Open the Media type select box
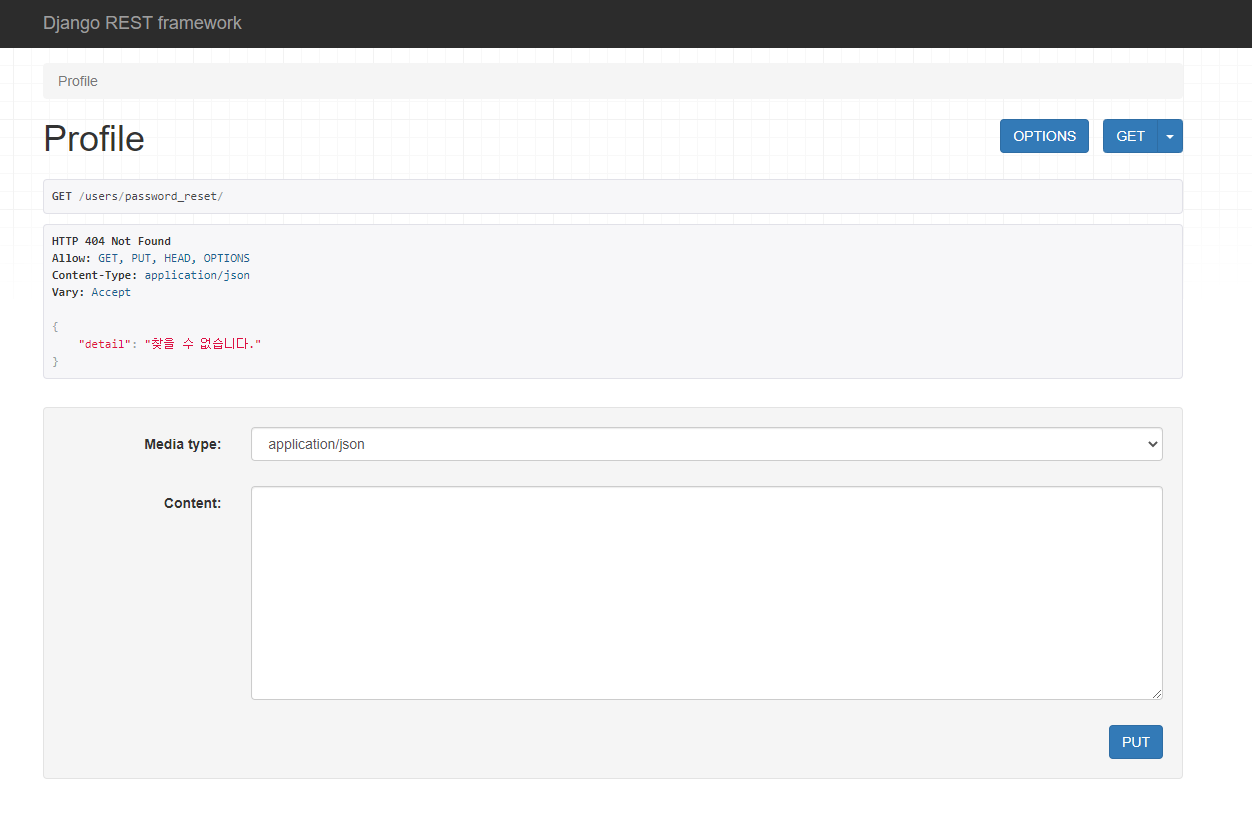Image resolution: width=1252 pixels, height=831 pixels. pos(706,444)
